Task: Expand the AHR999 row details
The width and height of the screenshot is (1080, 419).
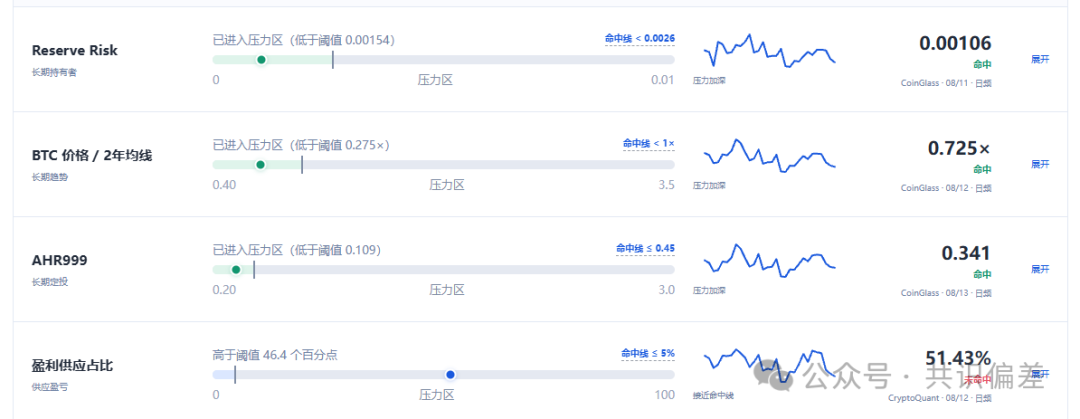Action: 1040,269
